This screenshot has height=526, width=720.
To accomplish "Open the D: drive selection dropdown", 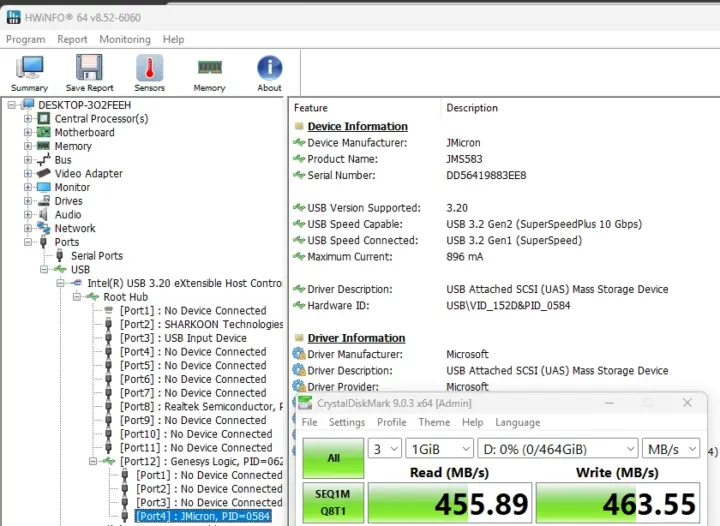I will (x=558, y=448).
